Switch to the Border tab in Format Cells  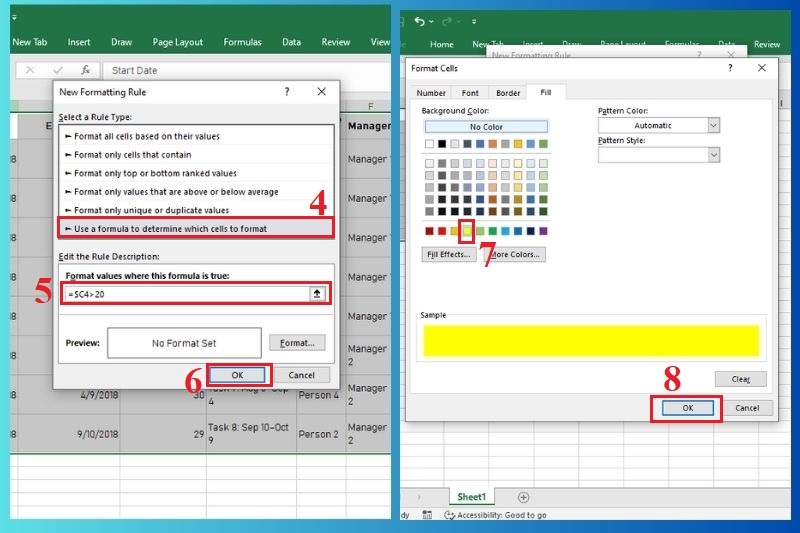(508, 93)
